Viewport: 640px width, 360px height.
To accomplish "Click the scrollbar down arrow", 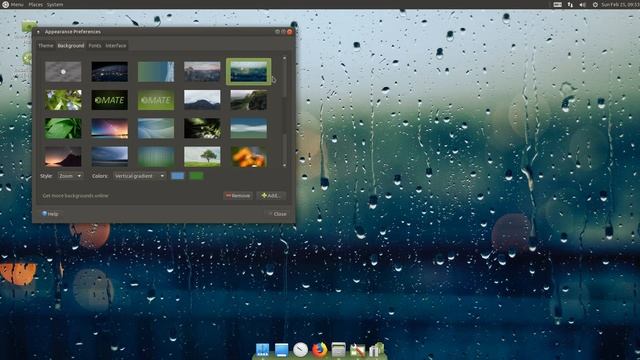I will coord(284,165).
